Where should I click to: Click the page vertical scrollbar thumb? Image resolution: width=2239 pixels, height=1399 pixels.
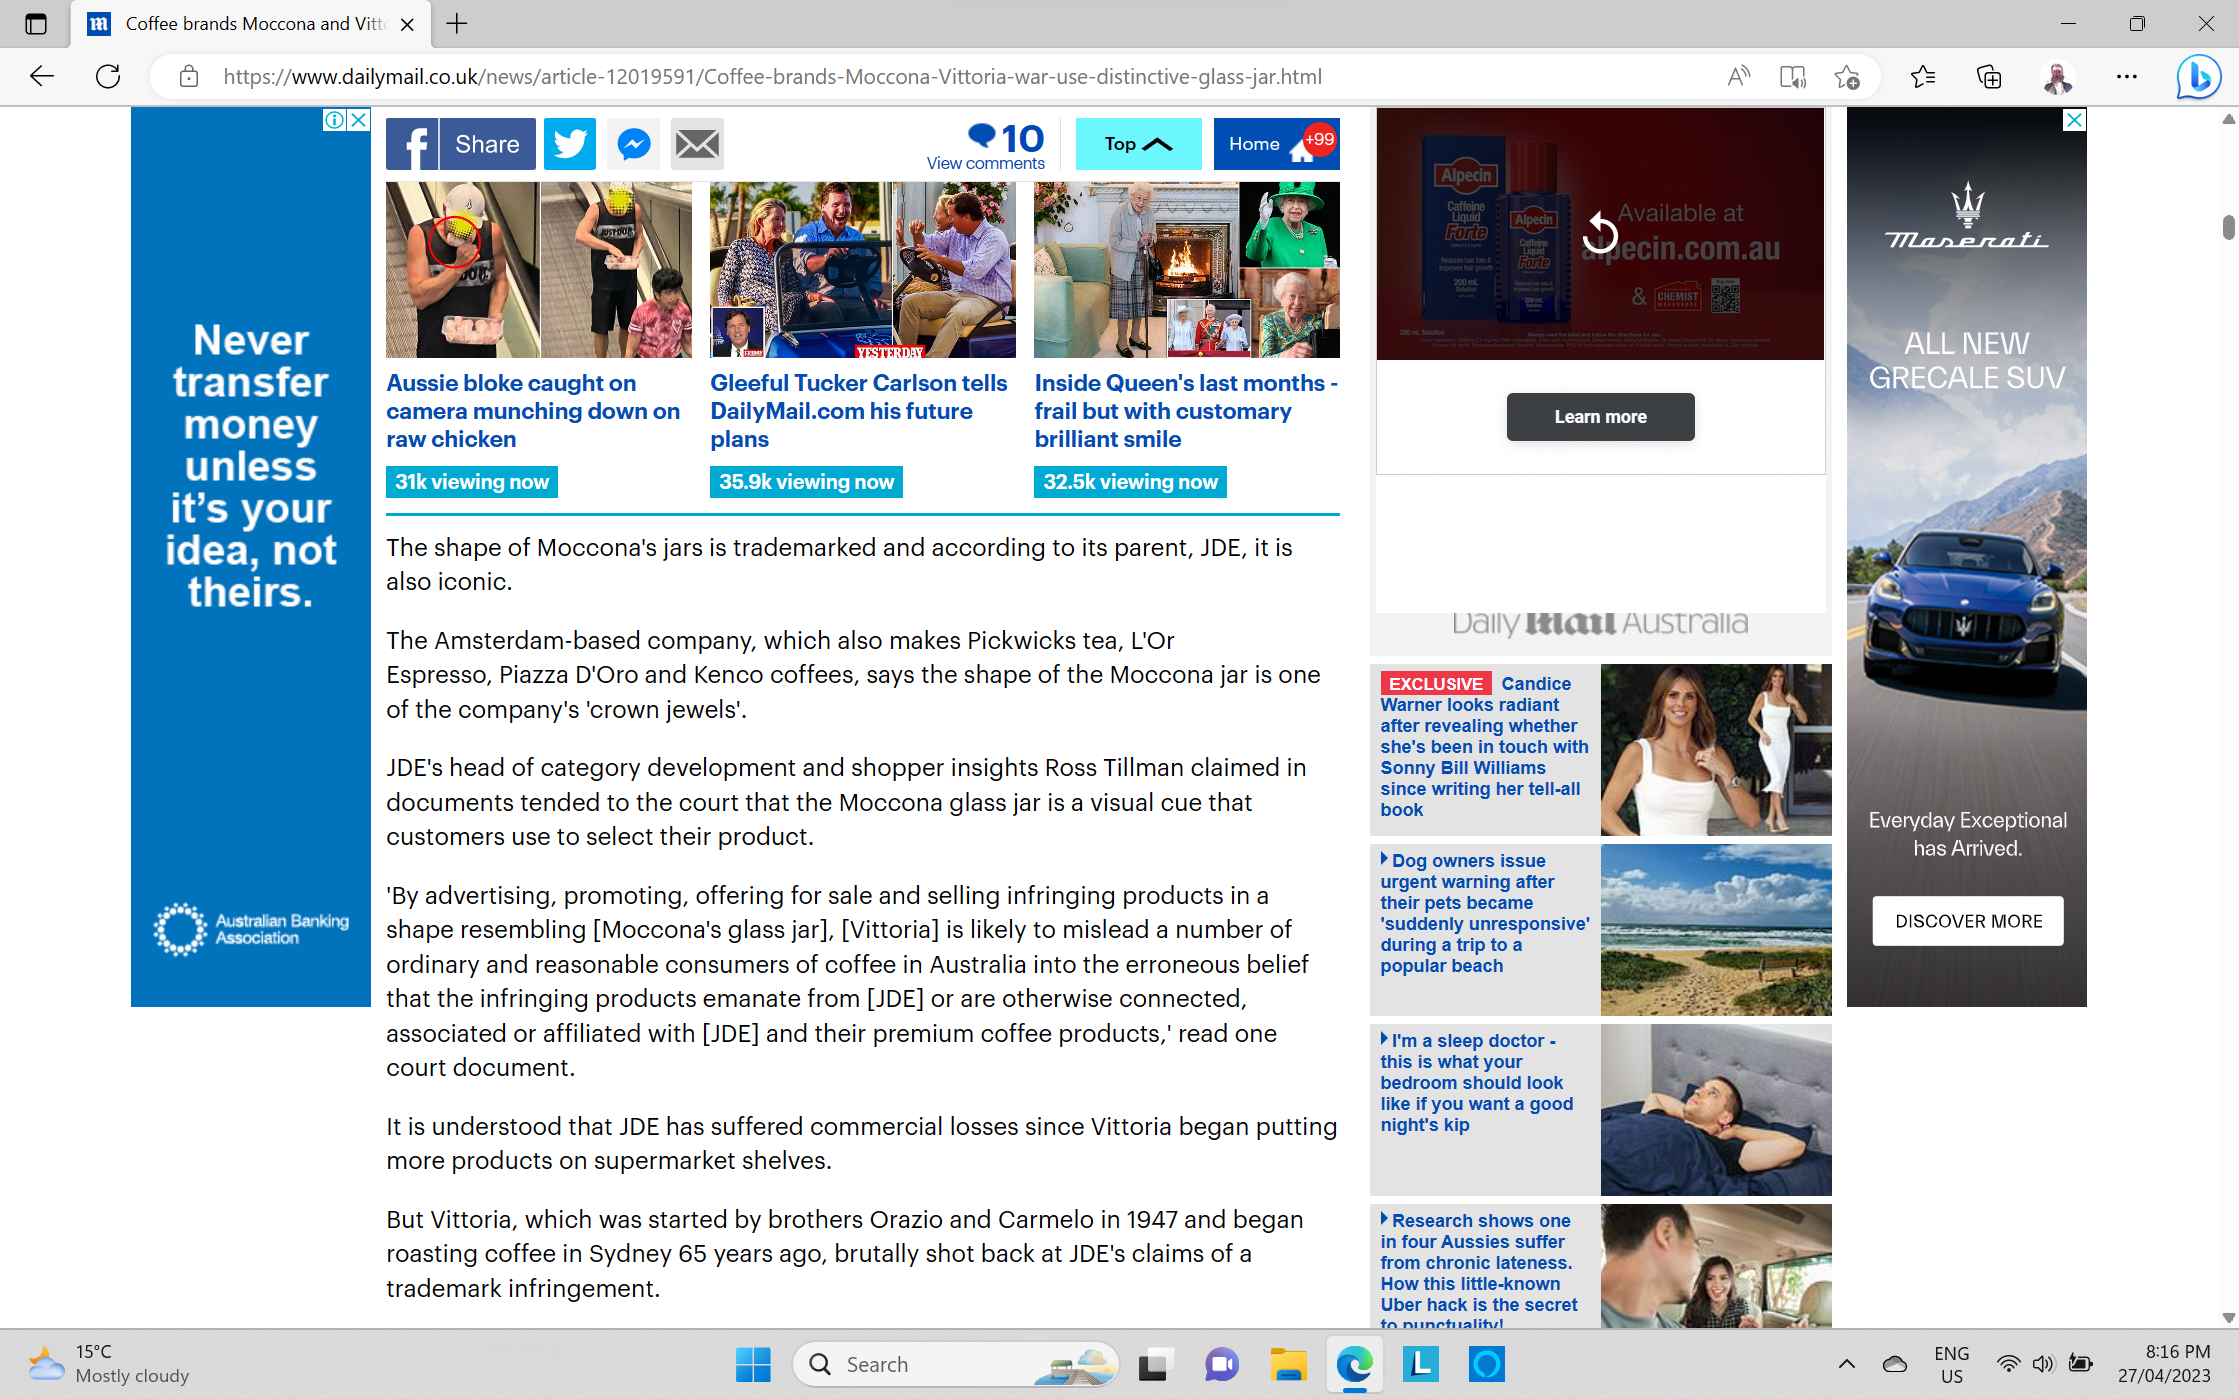tap(2228, 227)
